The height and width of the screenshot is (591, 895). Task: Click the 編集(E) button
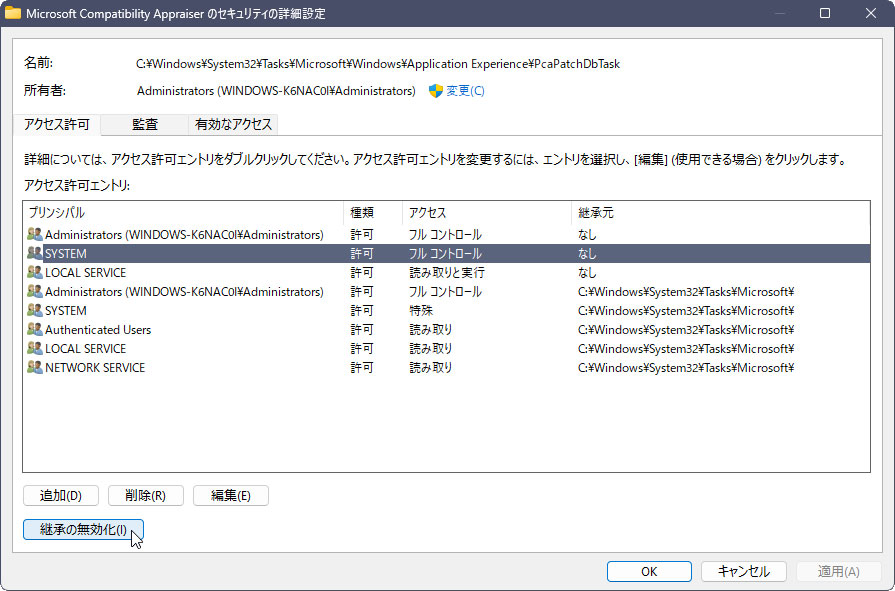coord(231,495)
